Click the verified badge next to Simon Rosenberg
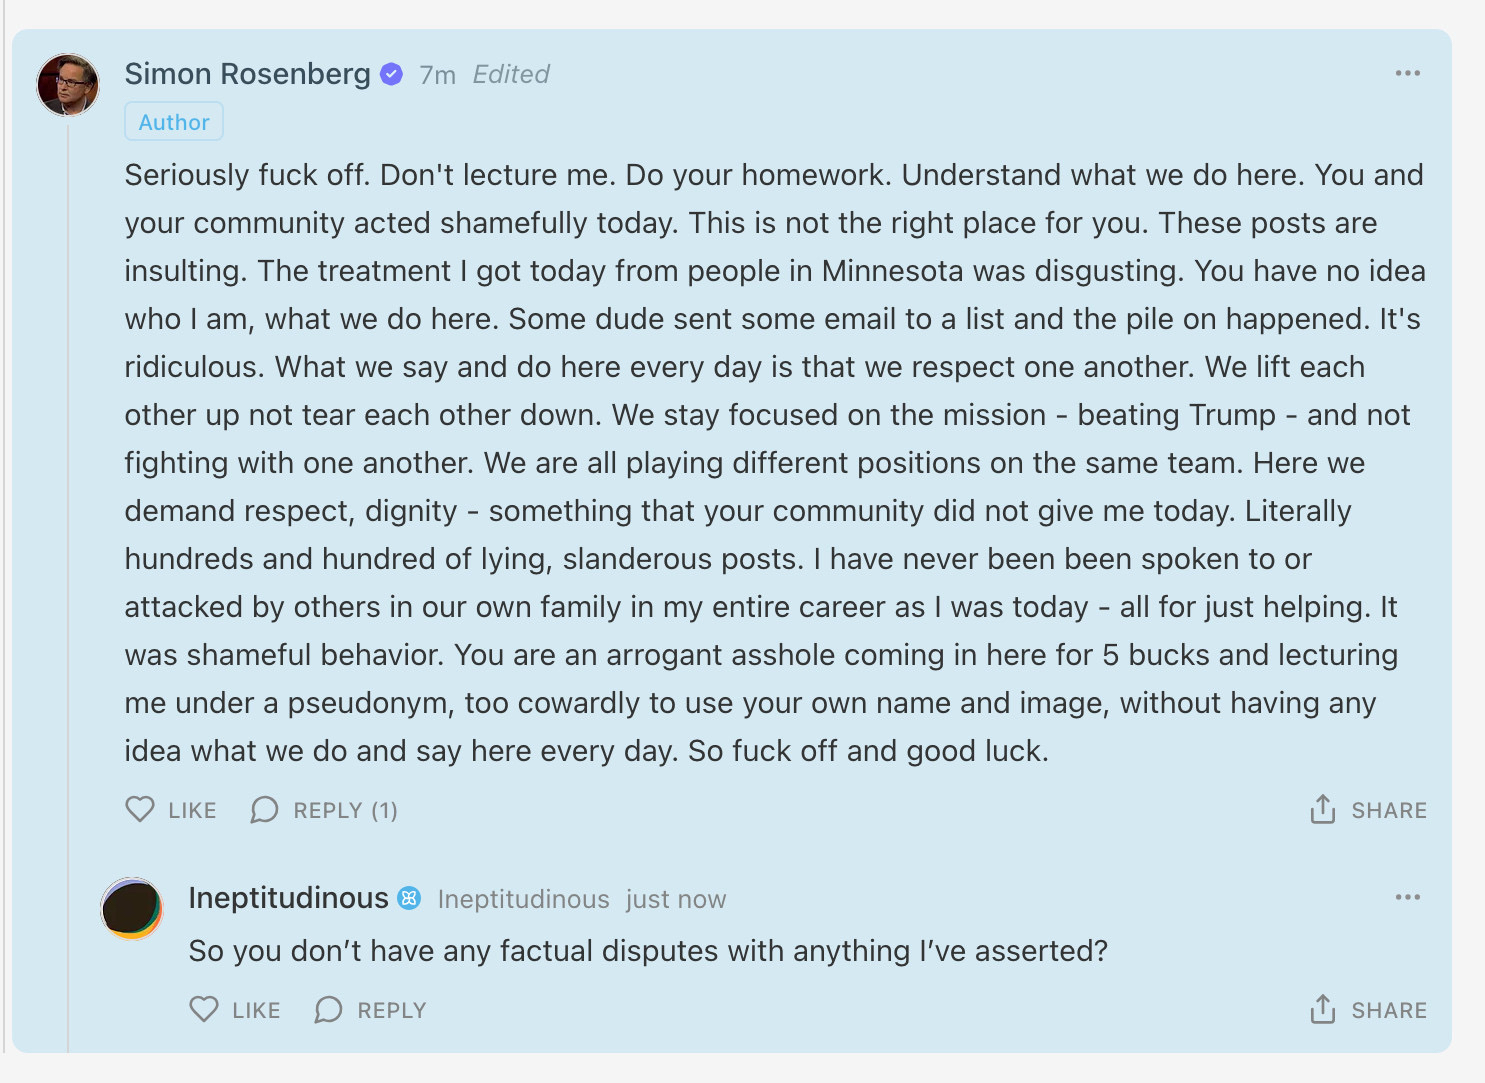 click(392, 74)
